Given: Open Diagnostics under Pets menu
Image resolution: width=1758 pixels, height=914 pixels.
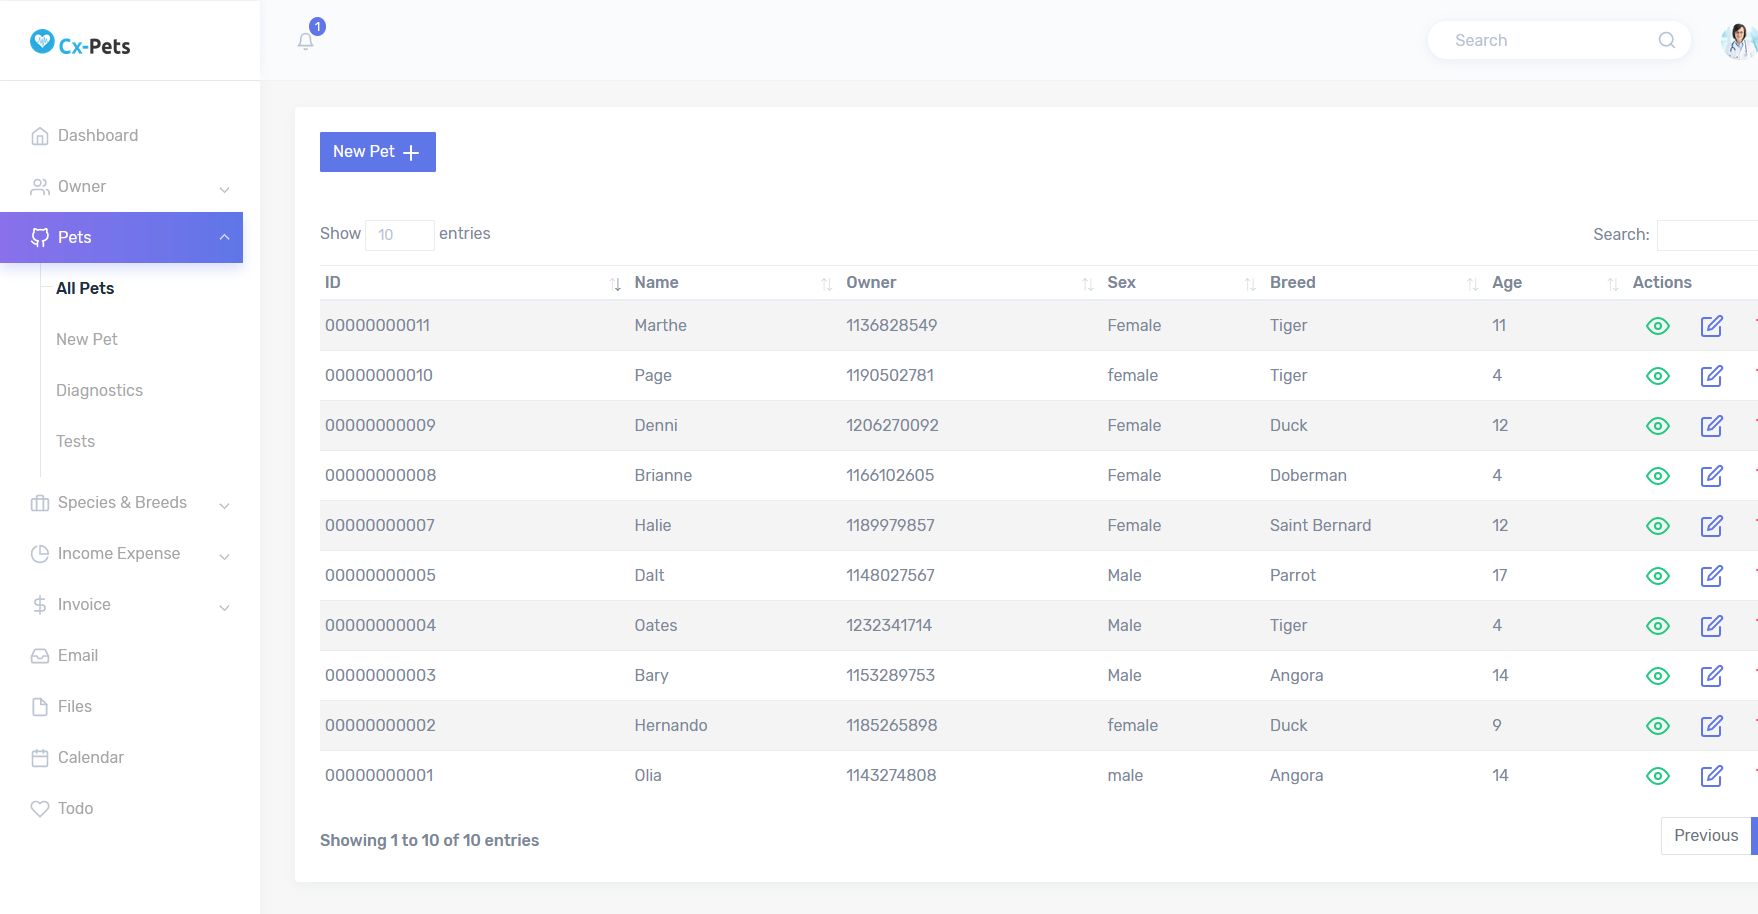Looking at the screenshot, I should (99, 391).
